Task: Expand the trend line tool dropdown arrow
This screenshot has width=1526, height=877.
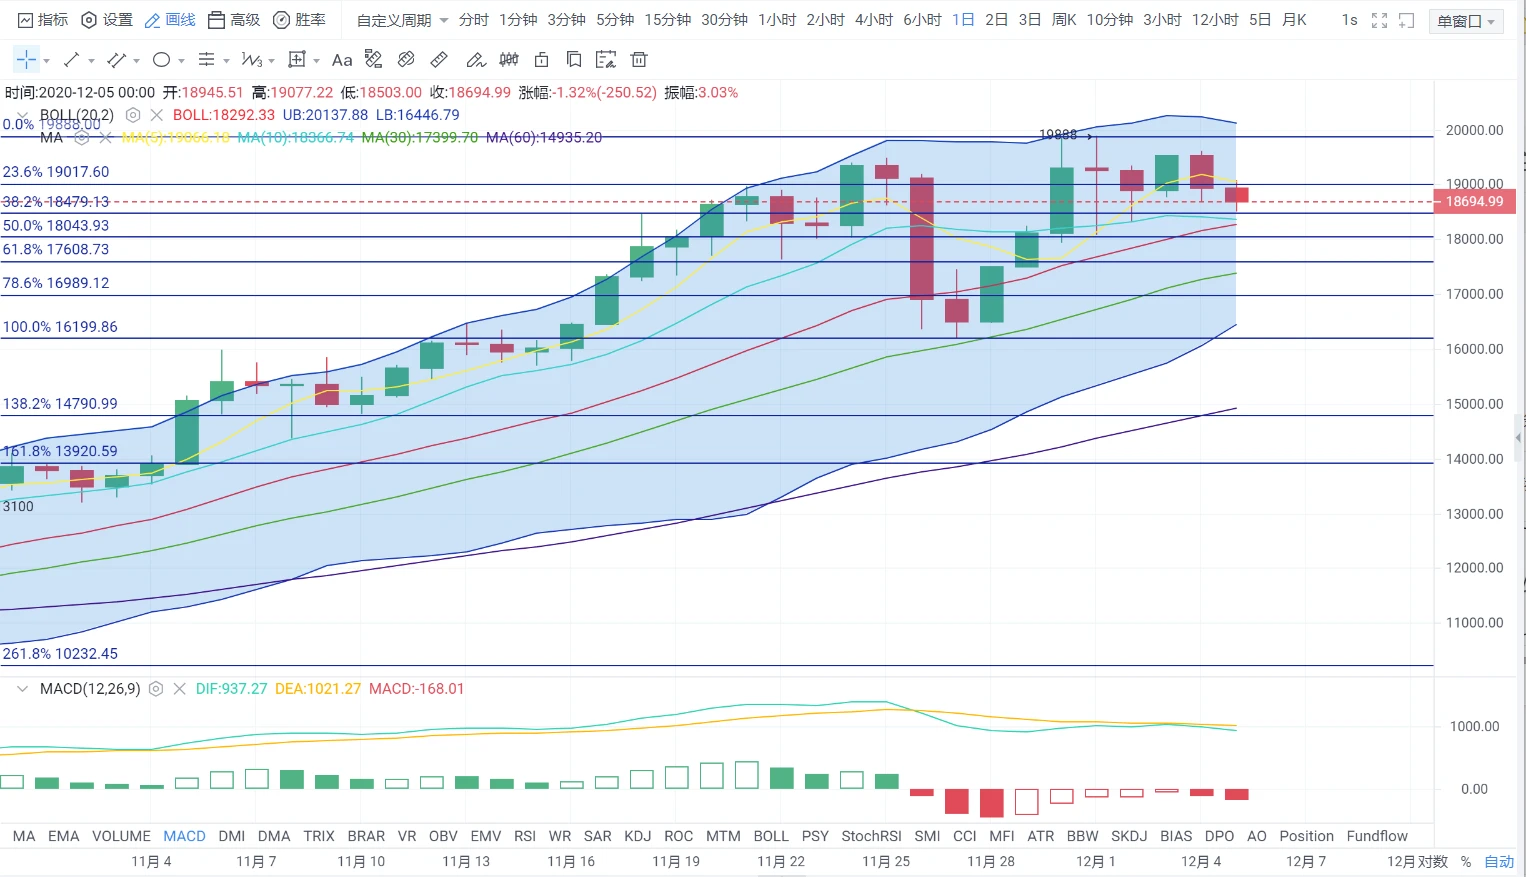Action: [x=91, y=61]
